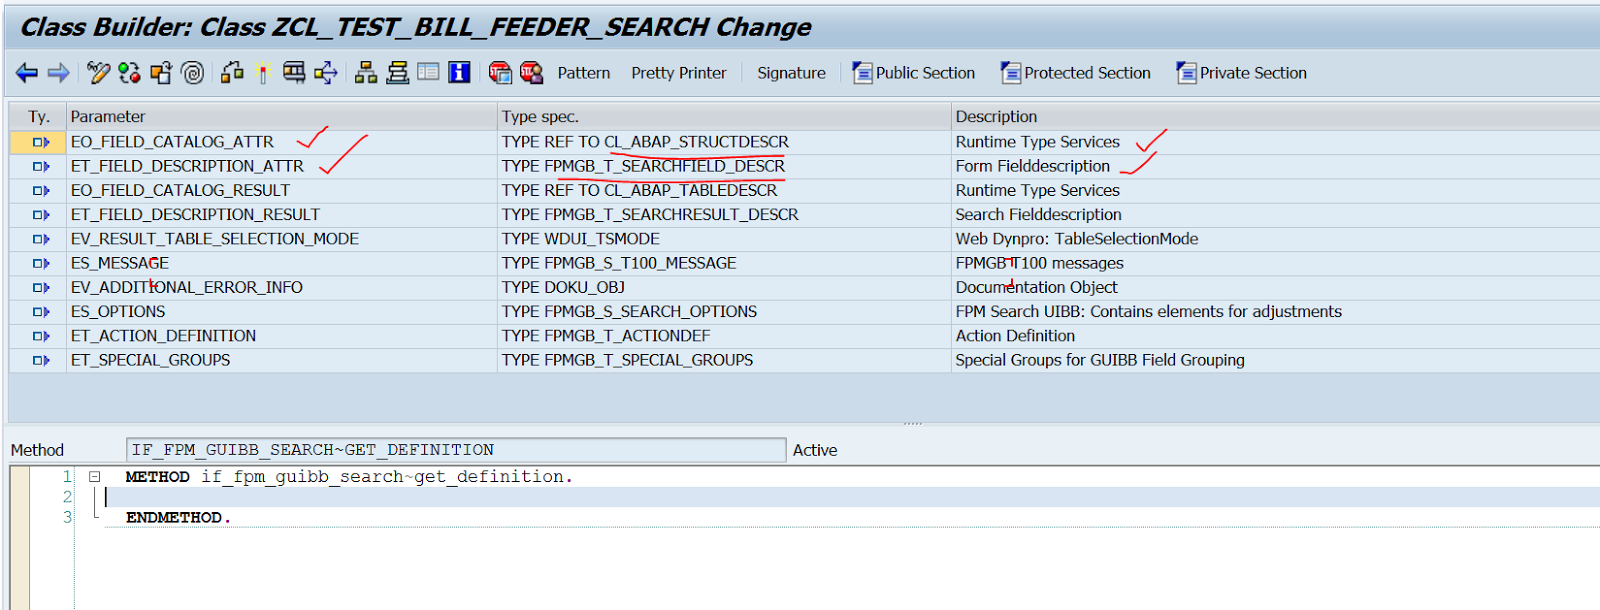Select parameter EV_RESULT_TABLE_SELECTION_MODE
Image resolution: width=1600 pixels, height=610 pixels.
pos(214,239)
